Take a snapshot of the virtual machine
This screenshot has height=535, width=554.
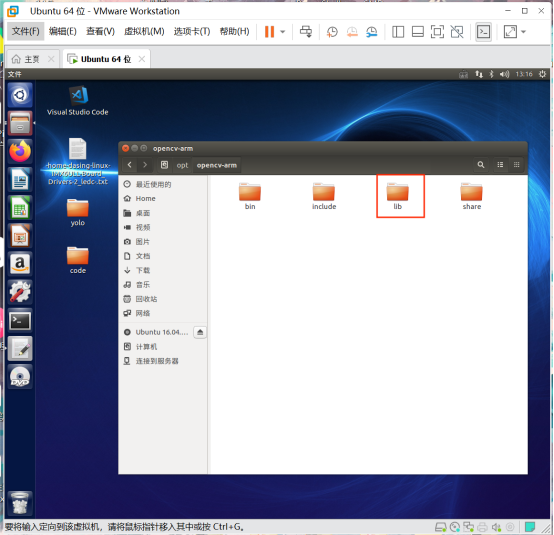tap(332, 32)
